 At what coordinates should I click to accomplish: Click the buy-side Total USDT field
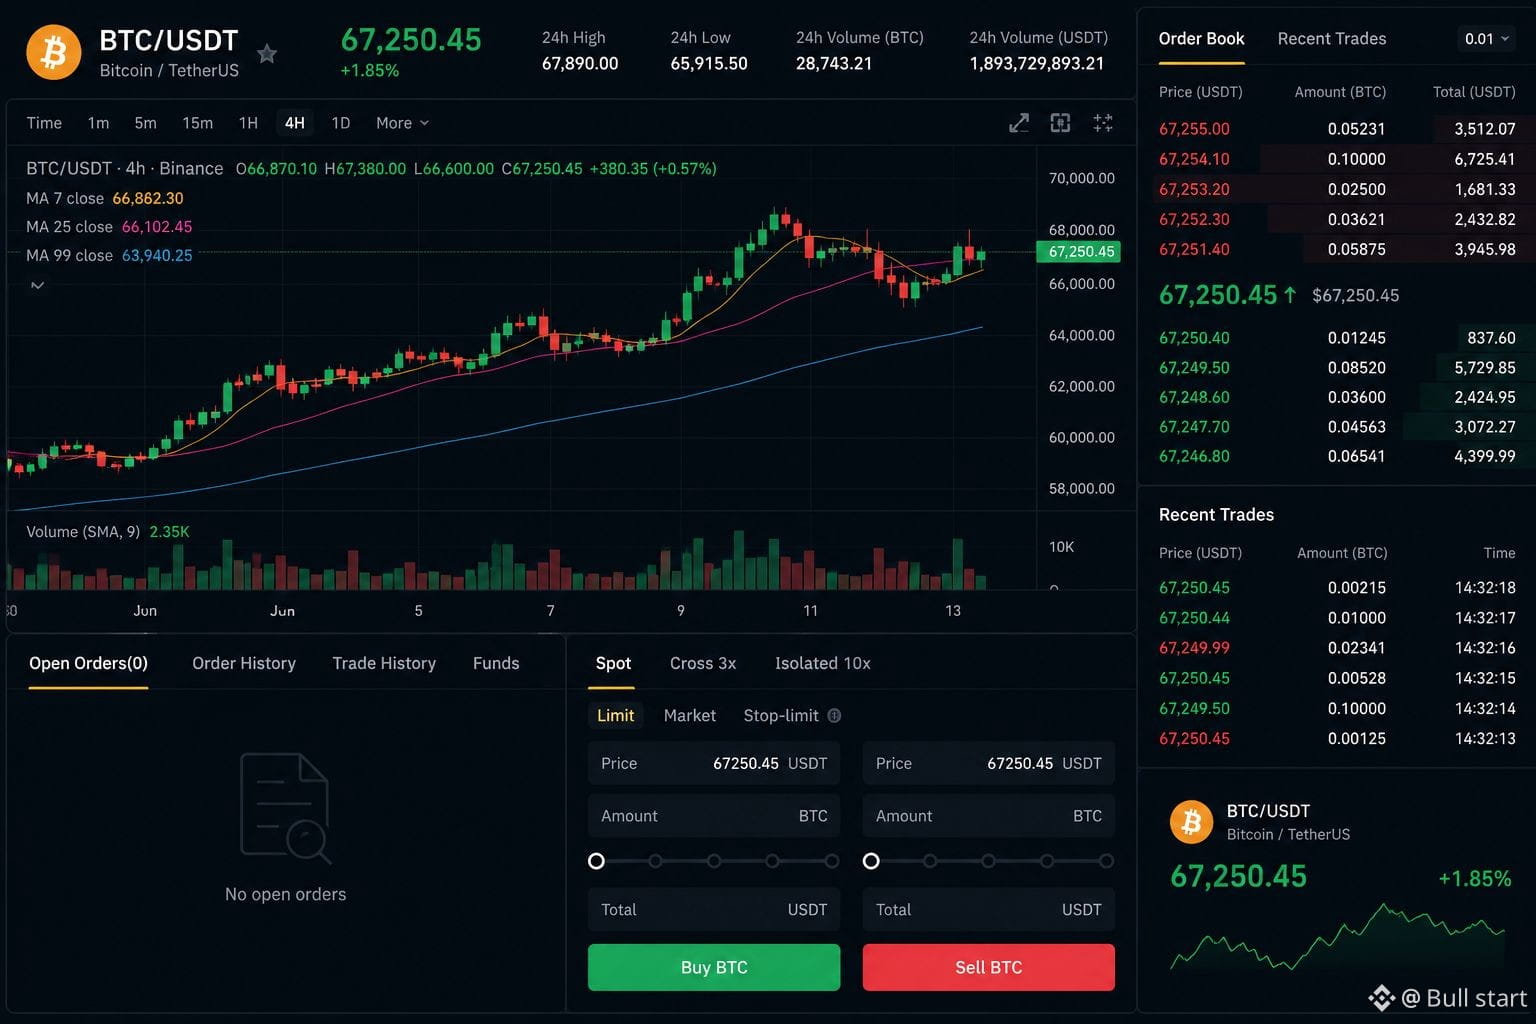[714, 910]
